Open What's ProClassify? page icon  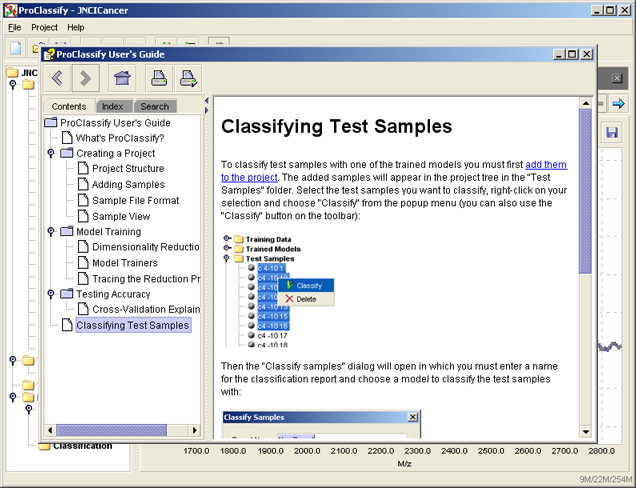point(67,138)
